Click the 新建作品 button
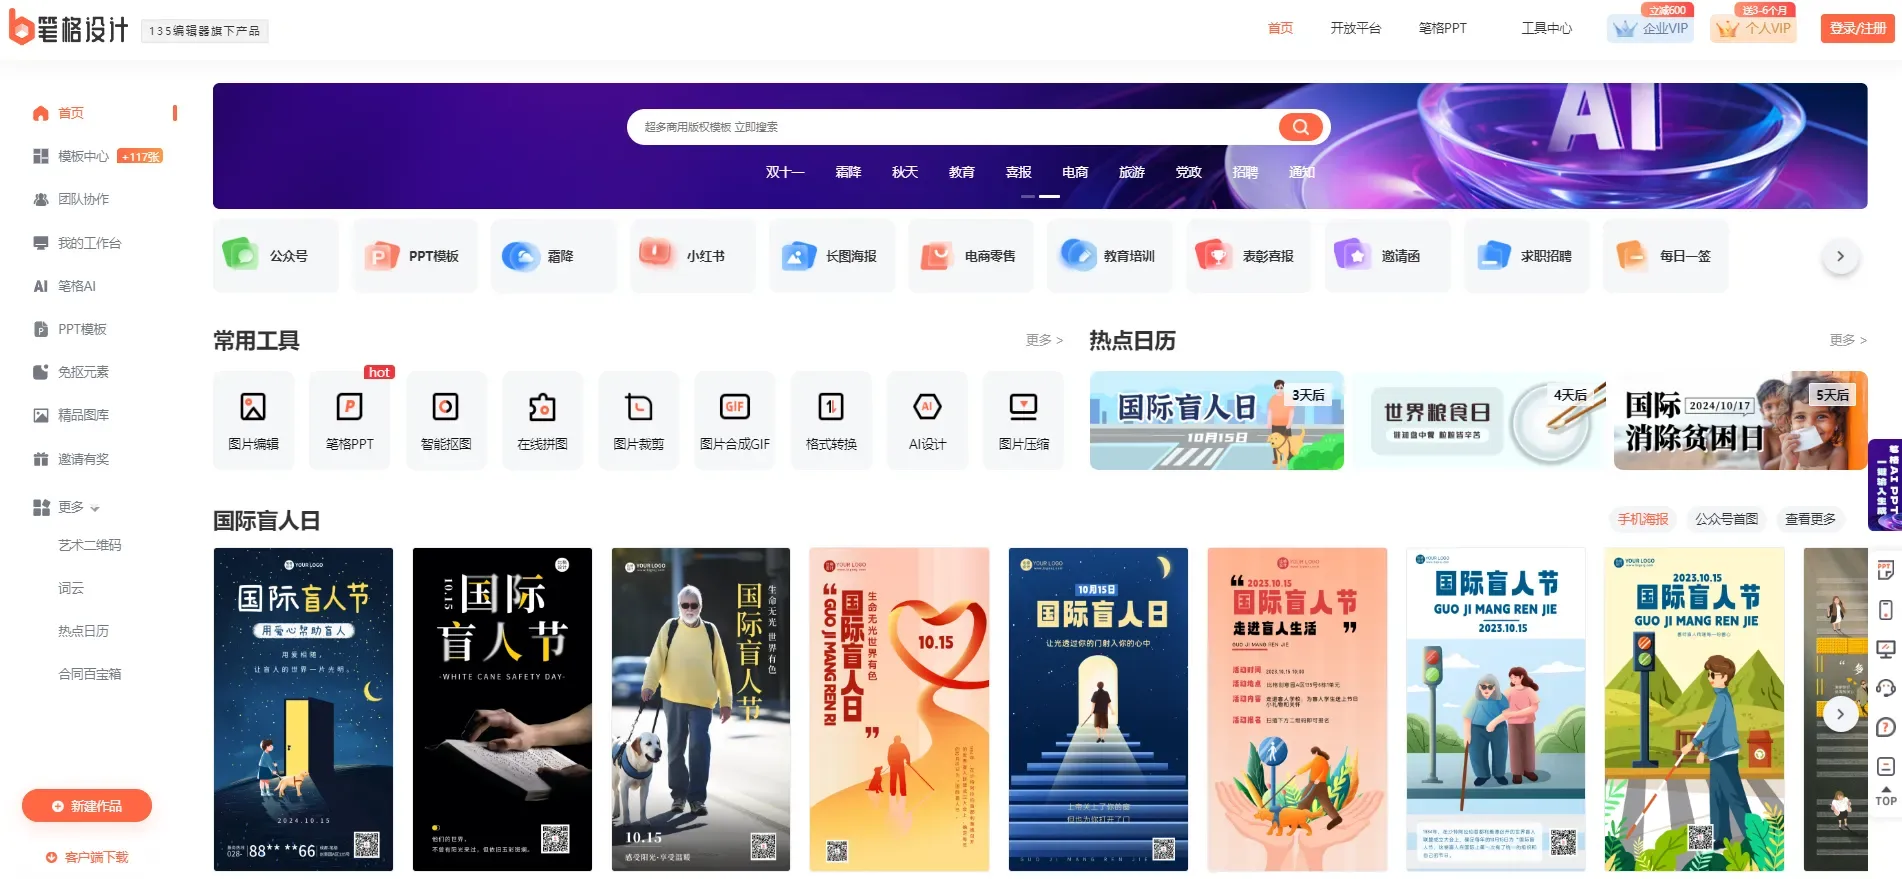 click(x=87, y=806)
